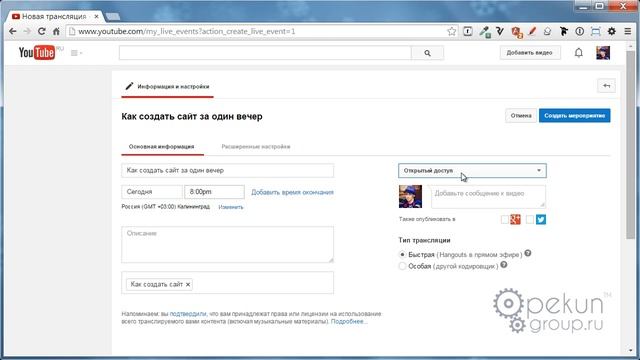Open the YouTube guide menu icon
The width and height of the screenshot is (640, 360).
coord(76,53)
